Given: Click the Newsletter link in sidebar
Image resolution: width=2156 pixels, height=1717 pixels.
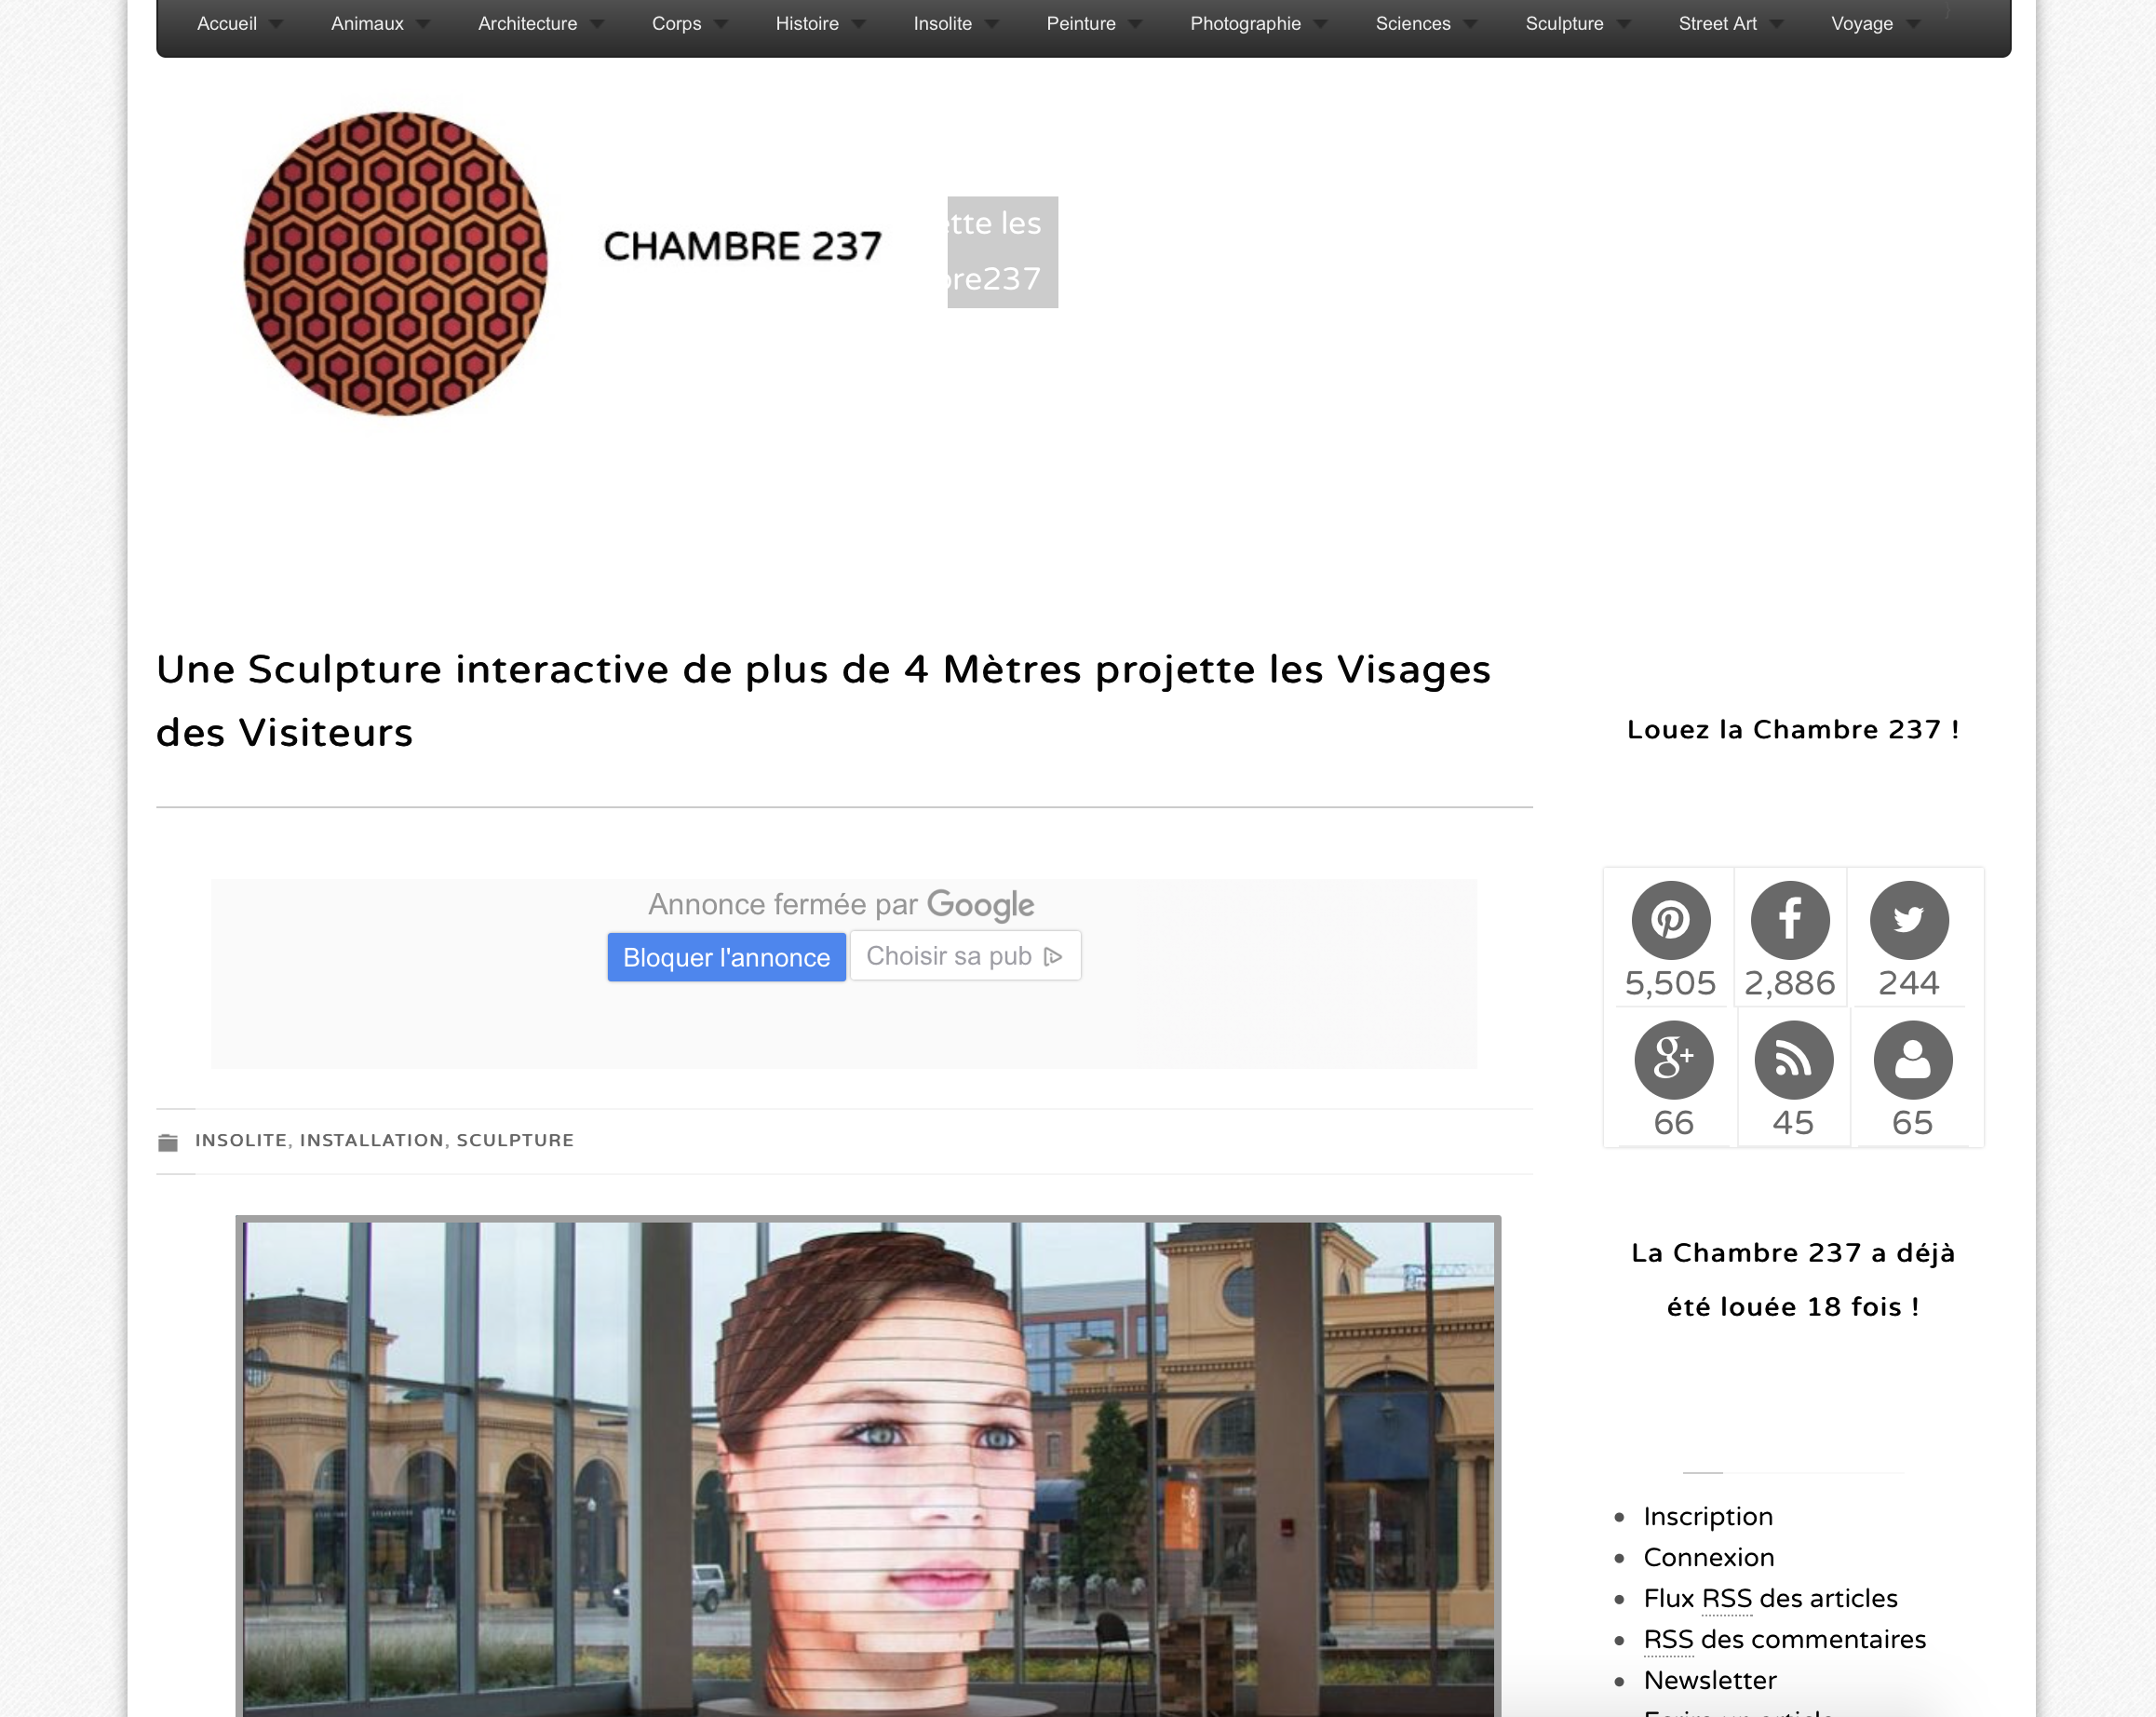Looking at the screenshot, I should [x=1710, y=1680].
